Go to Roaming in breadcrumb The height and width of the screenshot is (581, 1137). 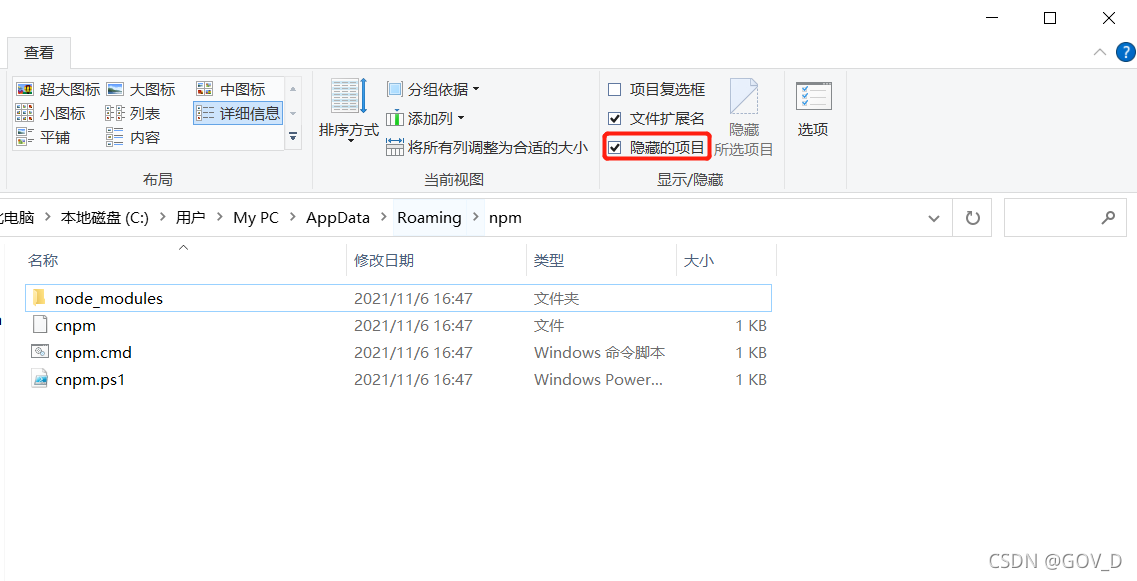pyautogui.click(x=429, y=218)
